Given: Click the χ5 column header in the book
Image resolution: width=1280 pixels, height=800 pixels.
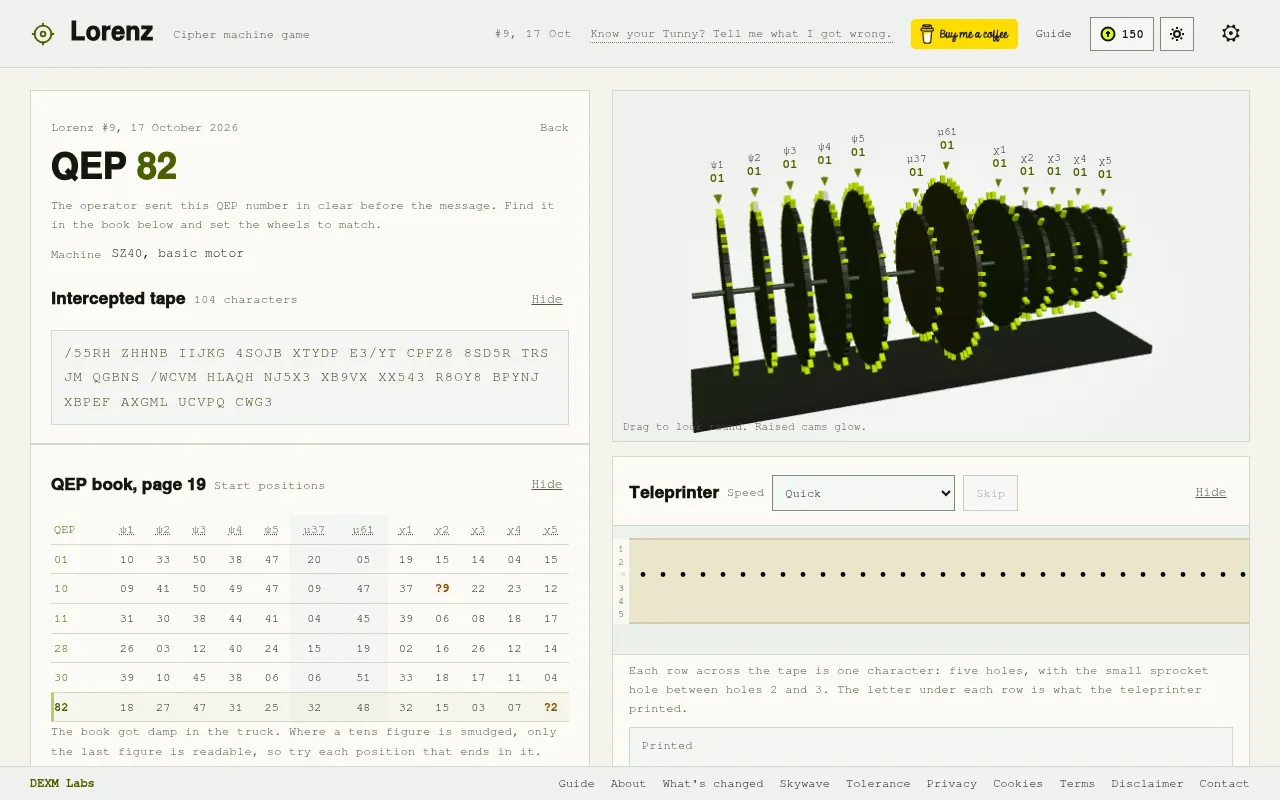Looking at the screenshot, I should point(551,530).
